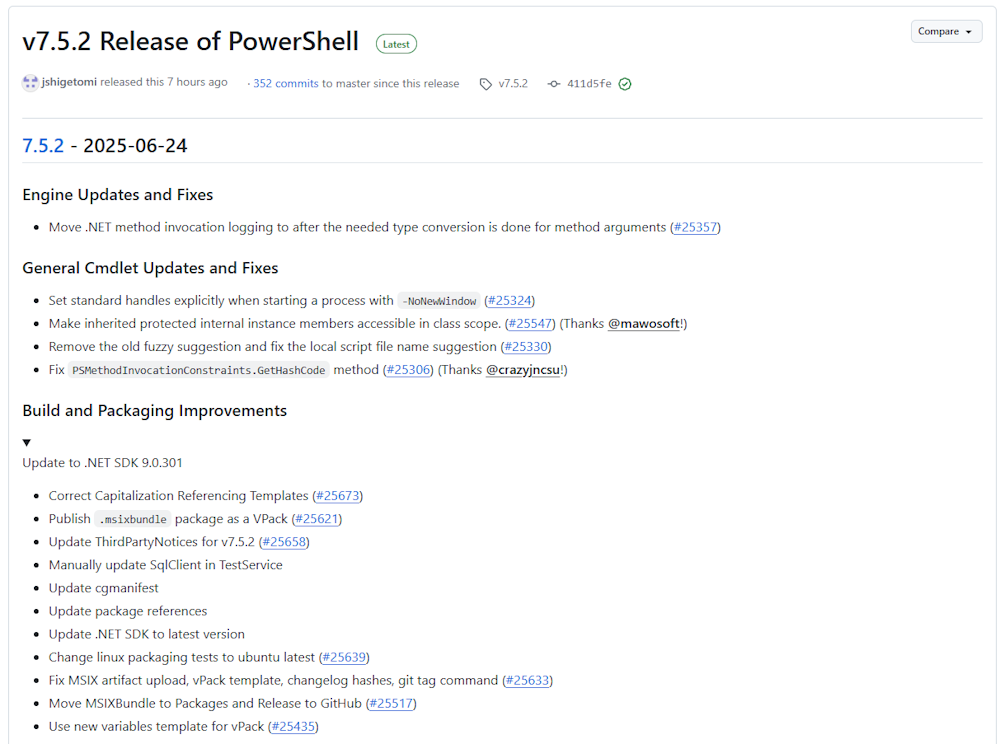Screen dimensions: 1000x744
Task: Click the commit icon beside 411d5fe
Action: (554, 84)
